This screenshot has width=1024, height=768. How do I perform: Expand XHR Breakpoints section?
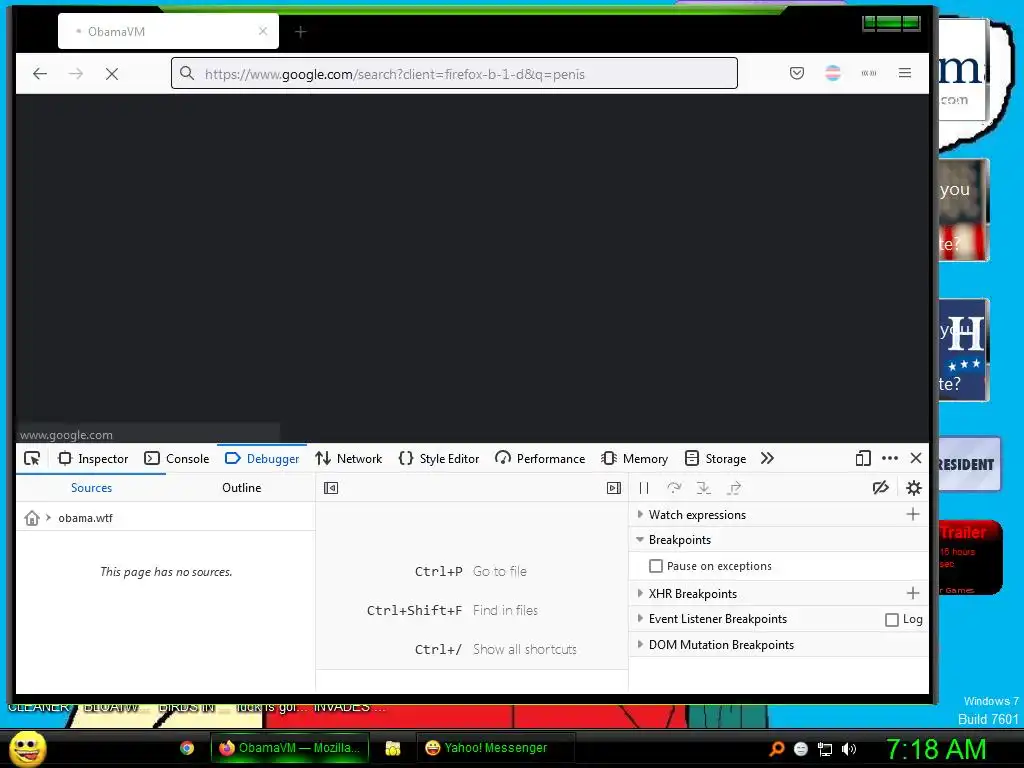[x=640, y=593]
